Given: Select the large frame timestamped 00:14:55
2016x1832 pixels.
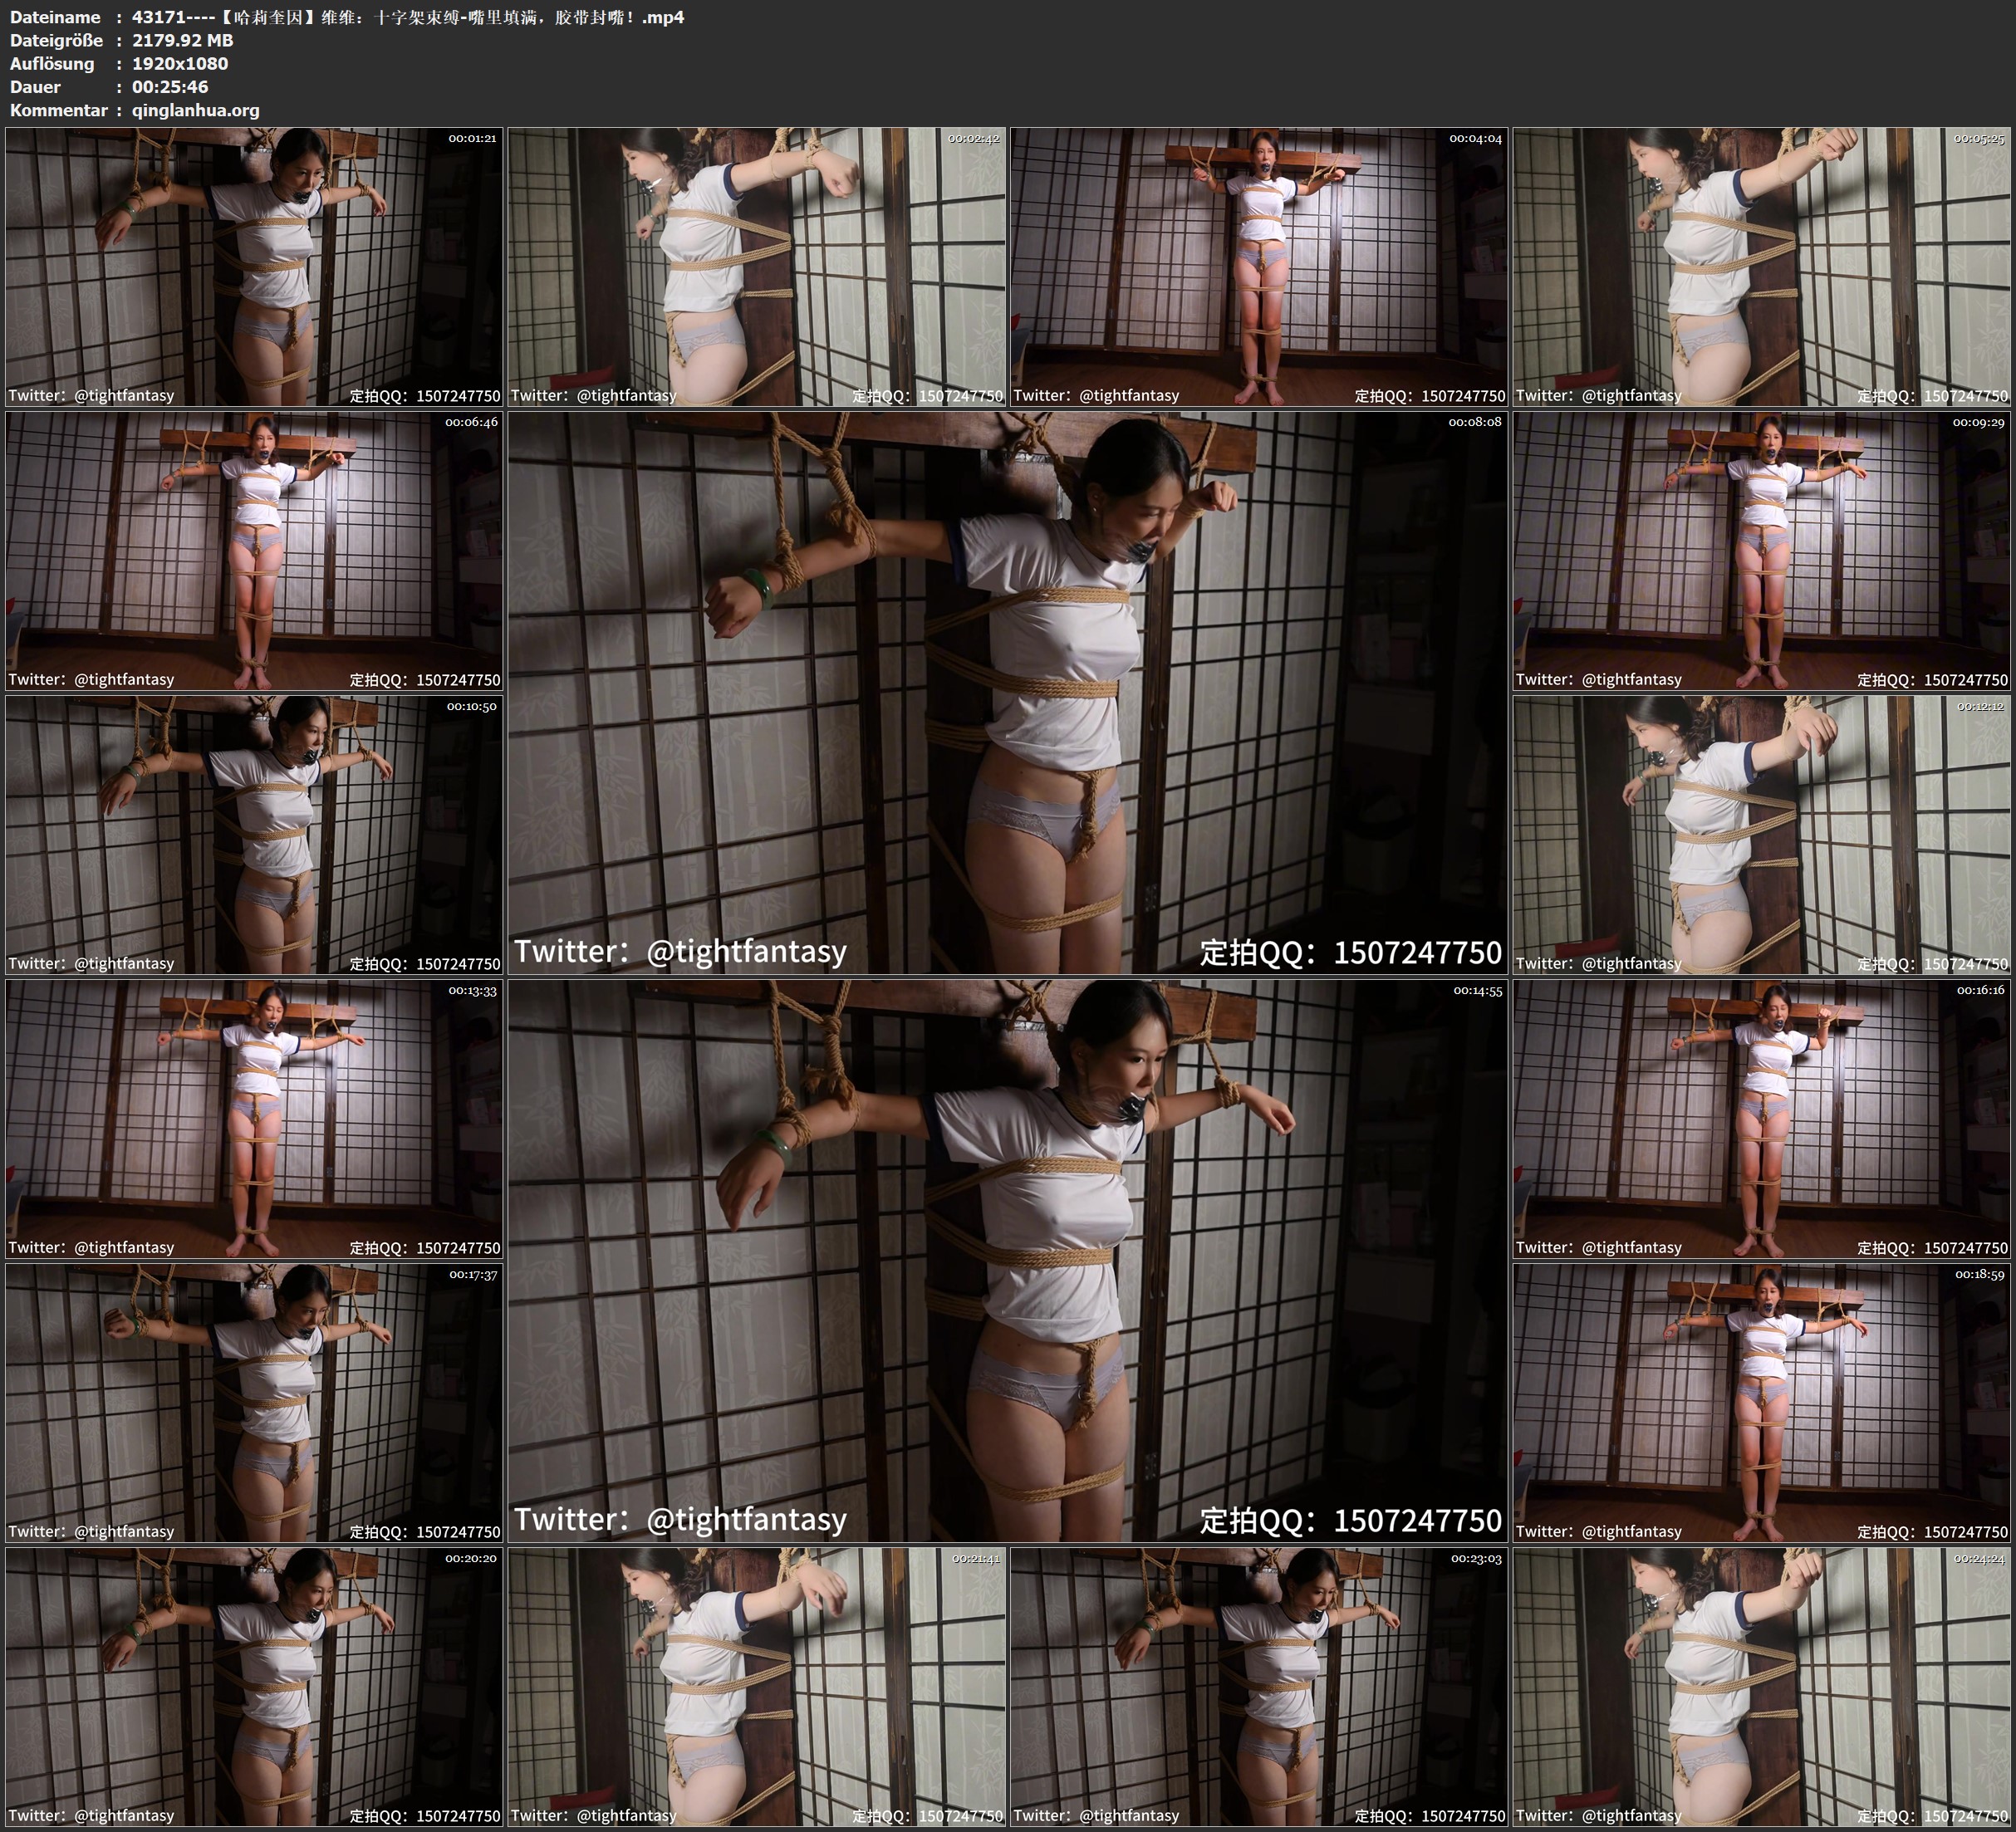Looking at the screenshot, I should (1007, 1260).
